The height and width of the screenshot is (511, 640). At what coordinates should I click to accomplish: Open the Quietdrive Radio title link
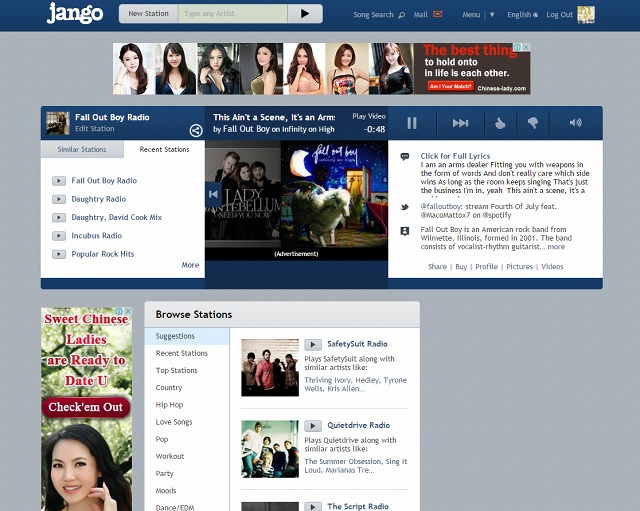coord(358,425)
